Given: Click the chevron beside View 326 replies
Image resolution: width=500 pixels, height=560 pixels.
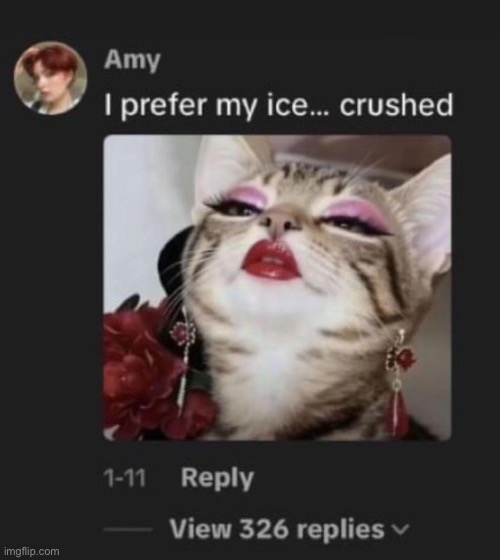Looking at the screenshot, I should point(401,529).
